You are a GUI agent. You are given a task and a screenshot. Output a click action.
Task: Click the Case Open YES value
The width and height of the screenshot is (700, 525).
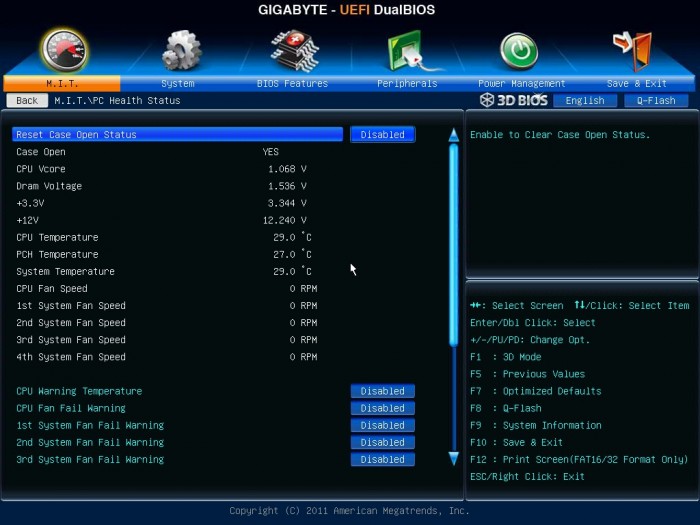click(x=271, y=152)
